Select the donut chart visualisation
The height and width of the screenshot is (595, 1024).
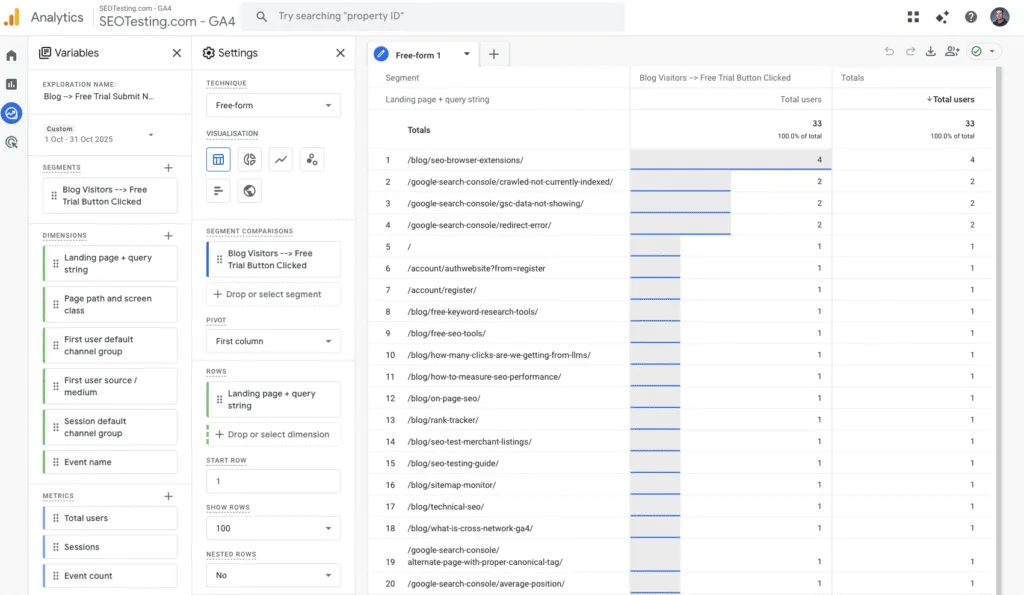point(248,159)
